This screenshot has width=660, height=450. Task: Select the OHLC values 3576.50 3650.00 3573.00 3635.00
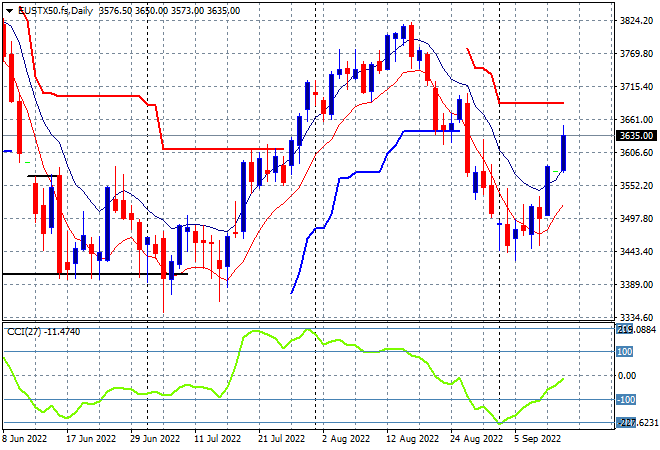tap(169, 11)
